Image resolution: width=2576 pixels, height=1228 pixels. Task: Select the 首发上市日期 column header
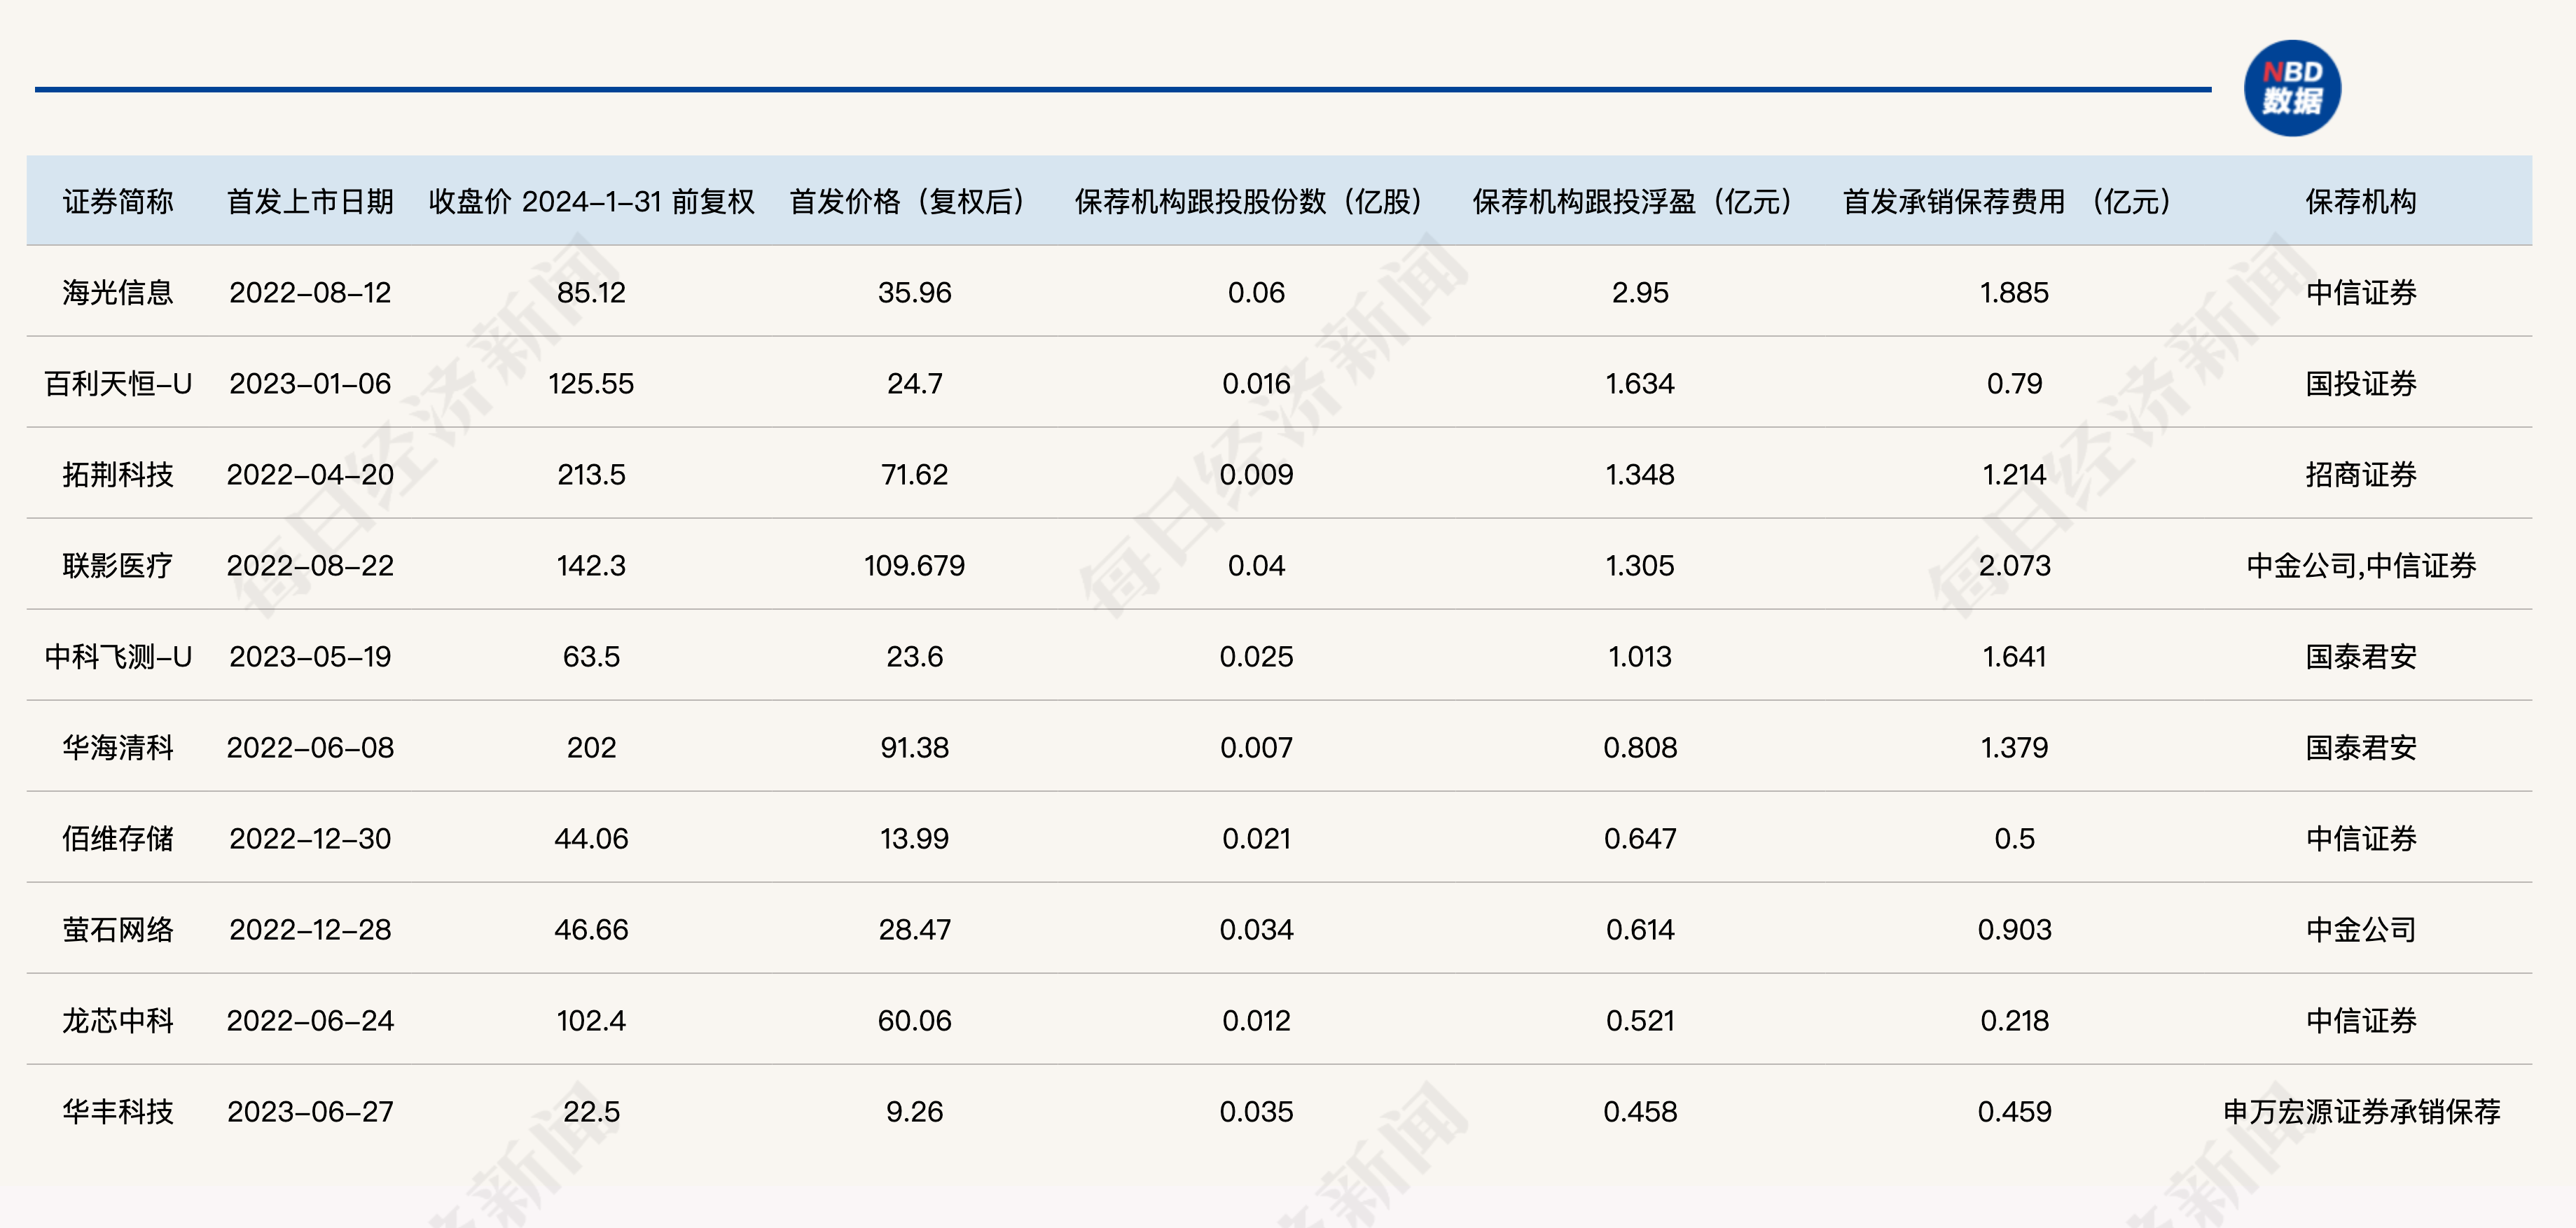310,202
